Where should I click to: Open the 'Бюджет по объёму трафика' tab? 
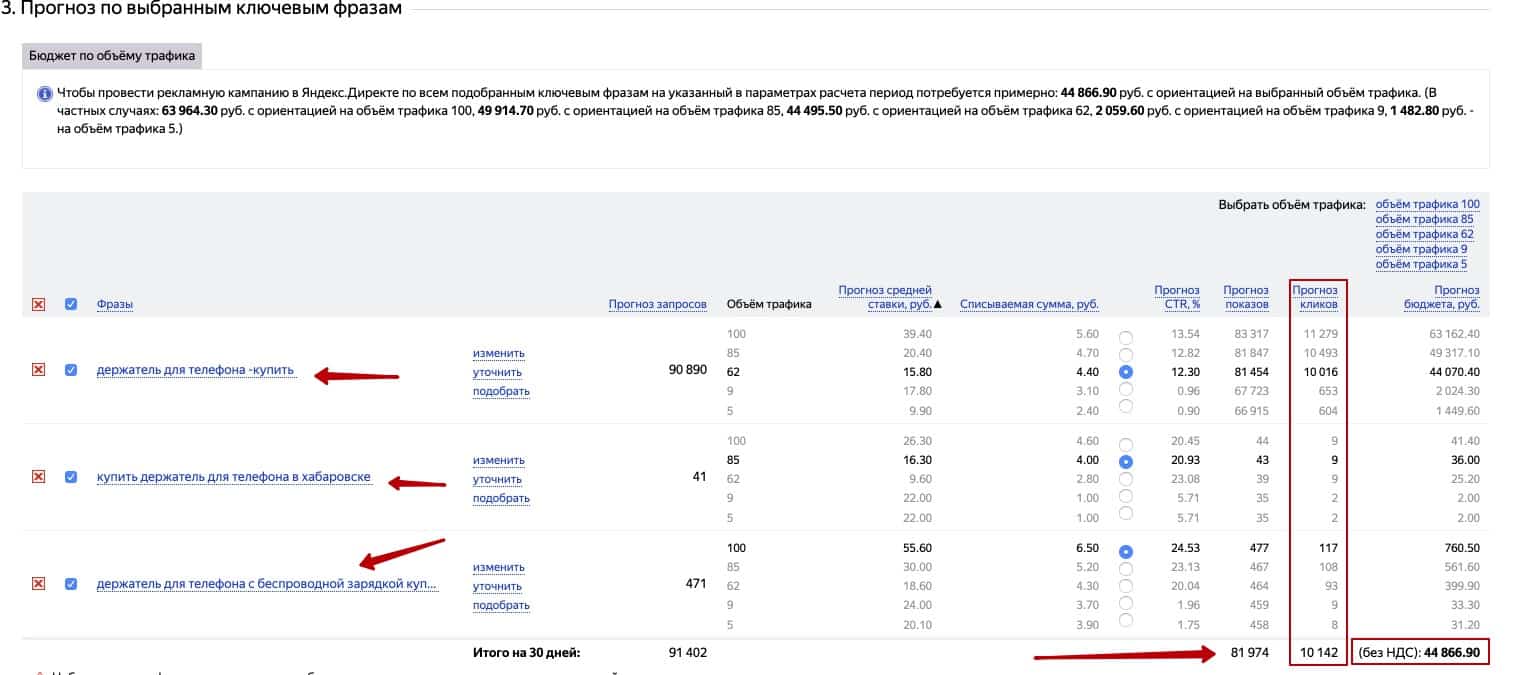[112, 56]
